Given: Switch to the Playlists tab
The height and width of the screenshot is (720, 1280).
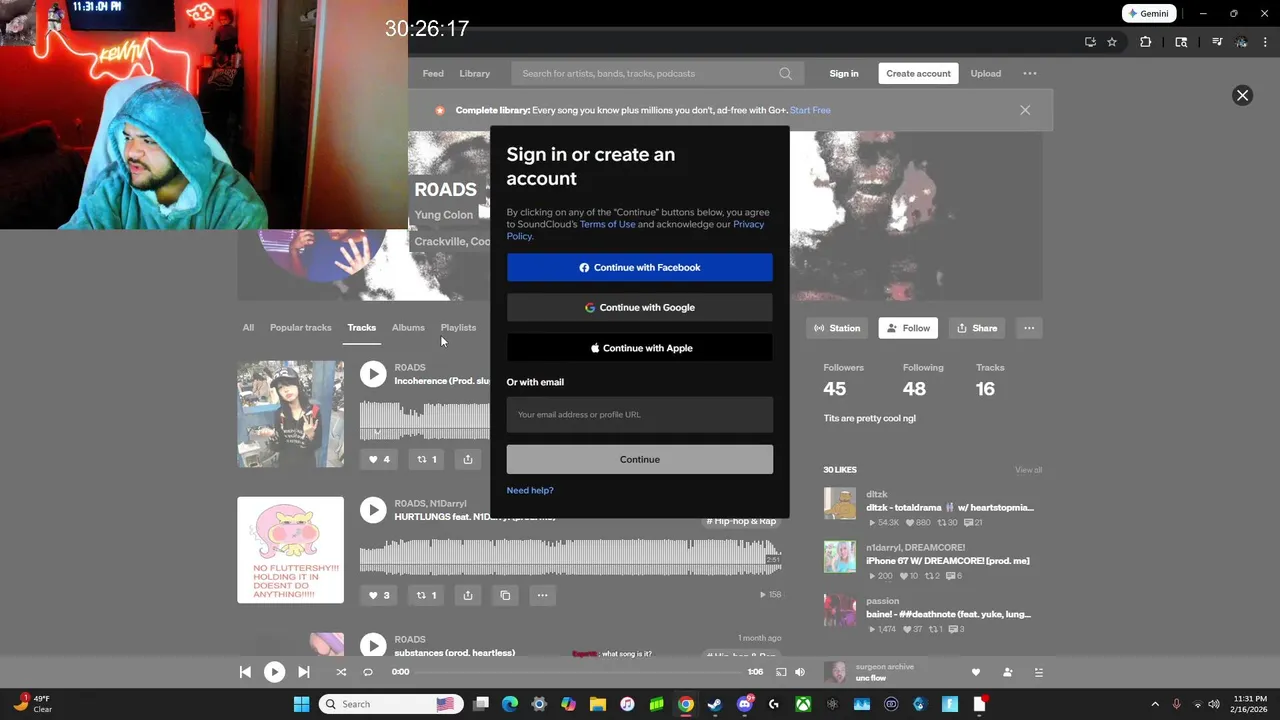Looking at the screenshot, I should click(x=458, y=327).
